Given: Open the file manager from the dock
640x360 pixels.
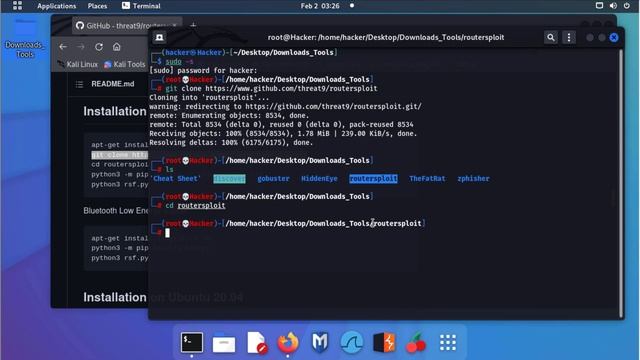Looking at the screenshot, I should [224, 343].
